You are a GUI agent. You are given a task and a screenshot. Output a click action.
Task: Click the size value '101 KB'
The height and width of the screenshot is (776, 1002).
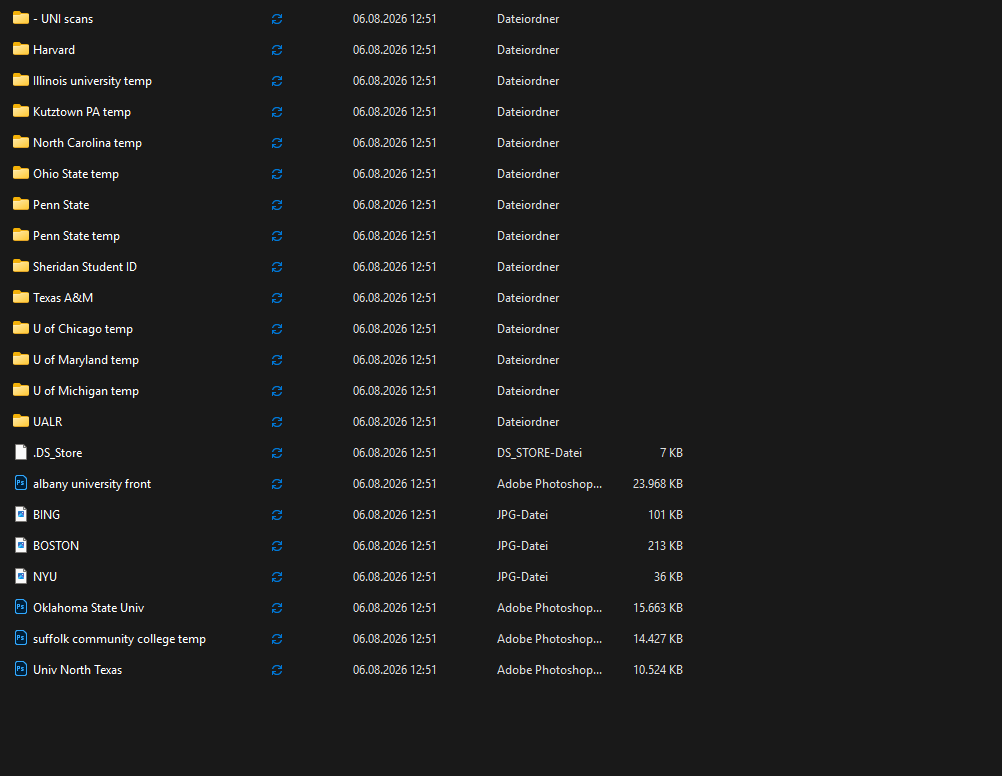point(665,515)
